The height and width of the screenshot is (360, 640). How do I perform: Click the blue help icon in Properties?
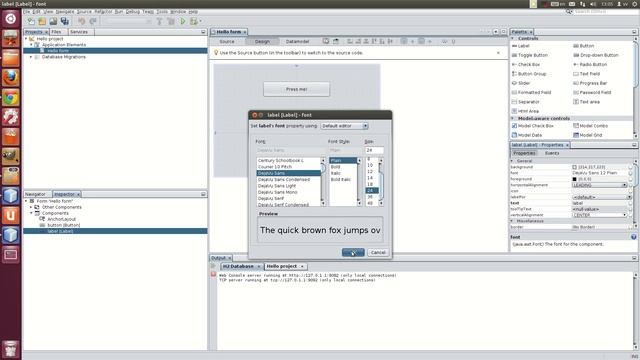point(633,237)
